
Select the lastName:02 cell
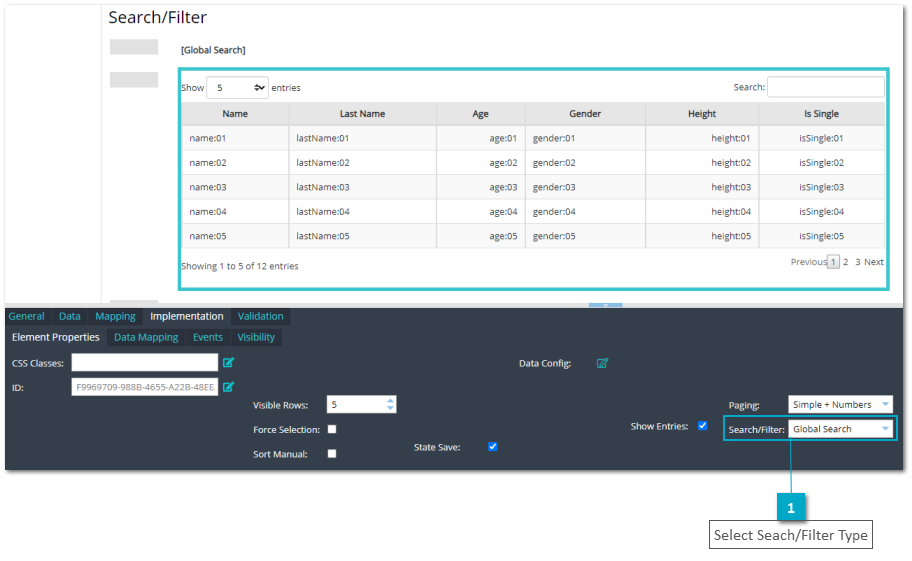pyautogui.click(x=362, y=163)
